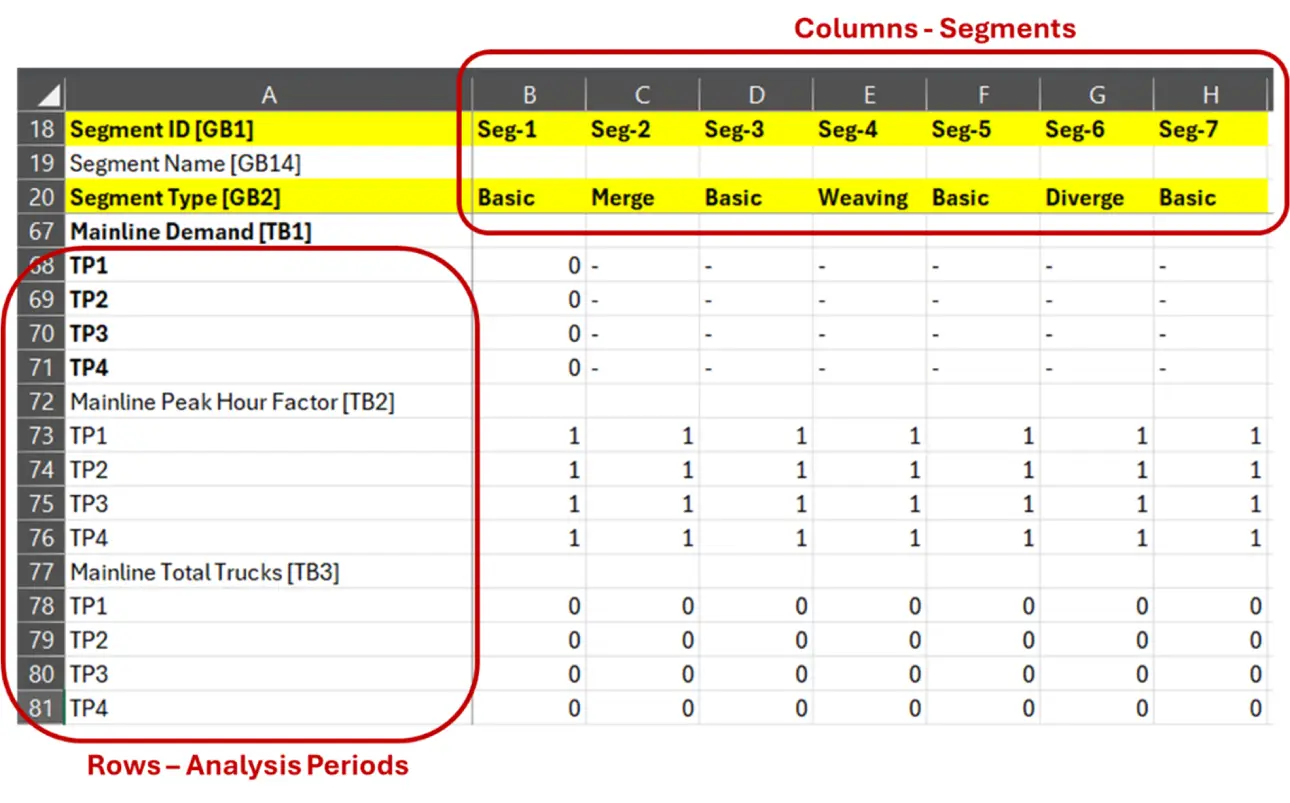The image size is (1290, 803).
Task: Select column B header
Action: point(529,94)
